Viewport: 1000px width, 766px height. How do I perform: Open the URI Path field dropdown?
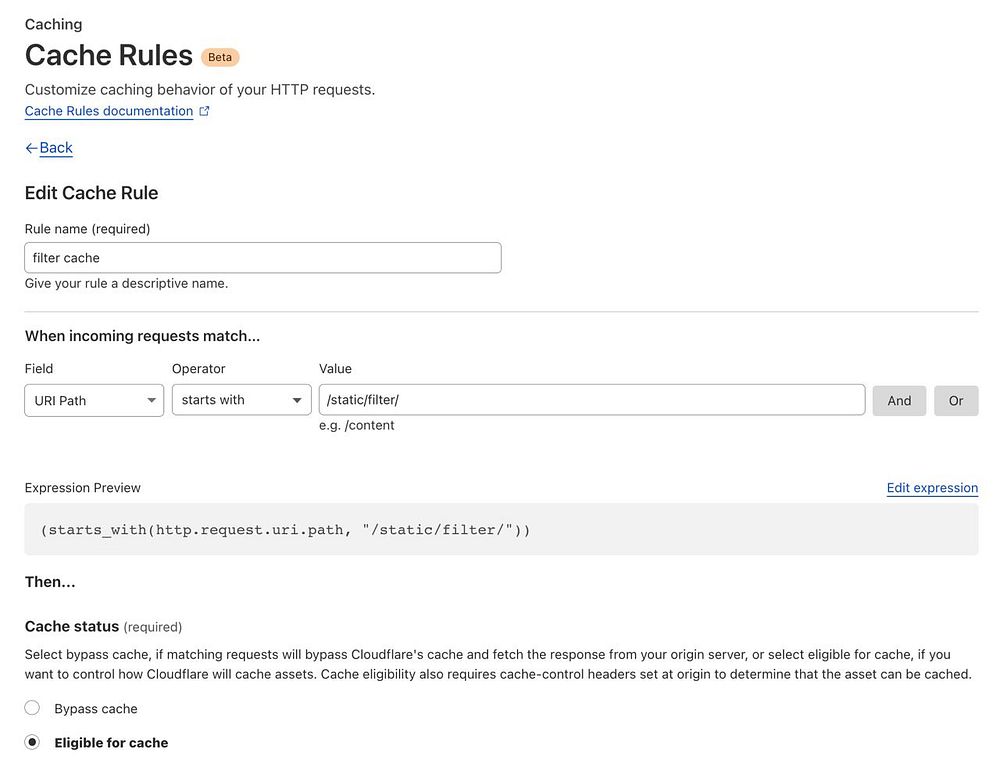pyautogui.click(x=93, y=401)
